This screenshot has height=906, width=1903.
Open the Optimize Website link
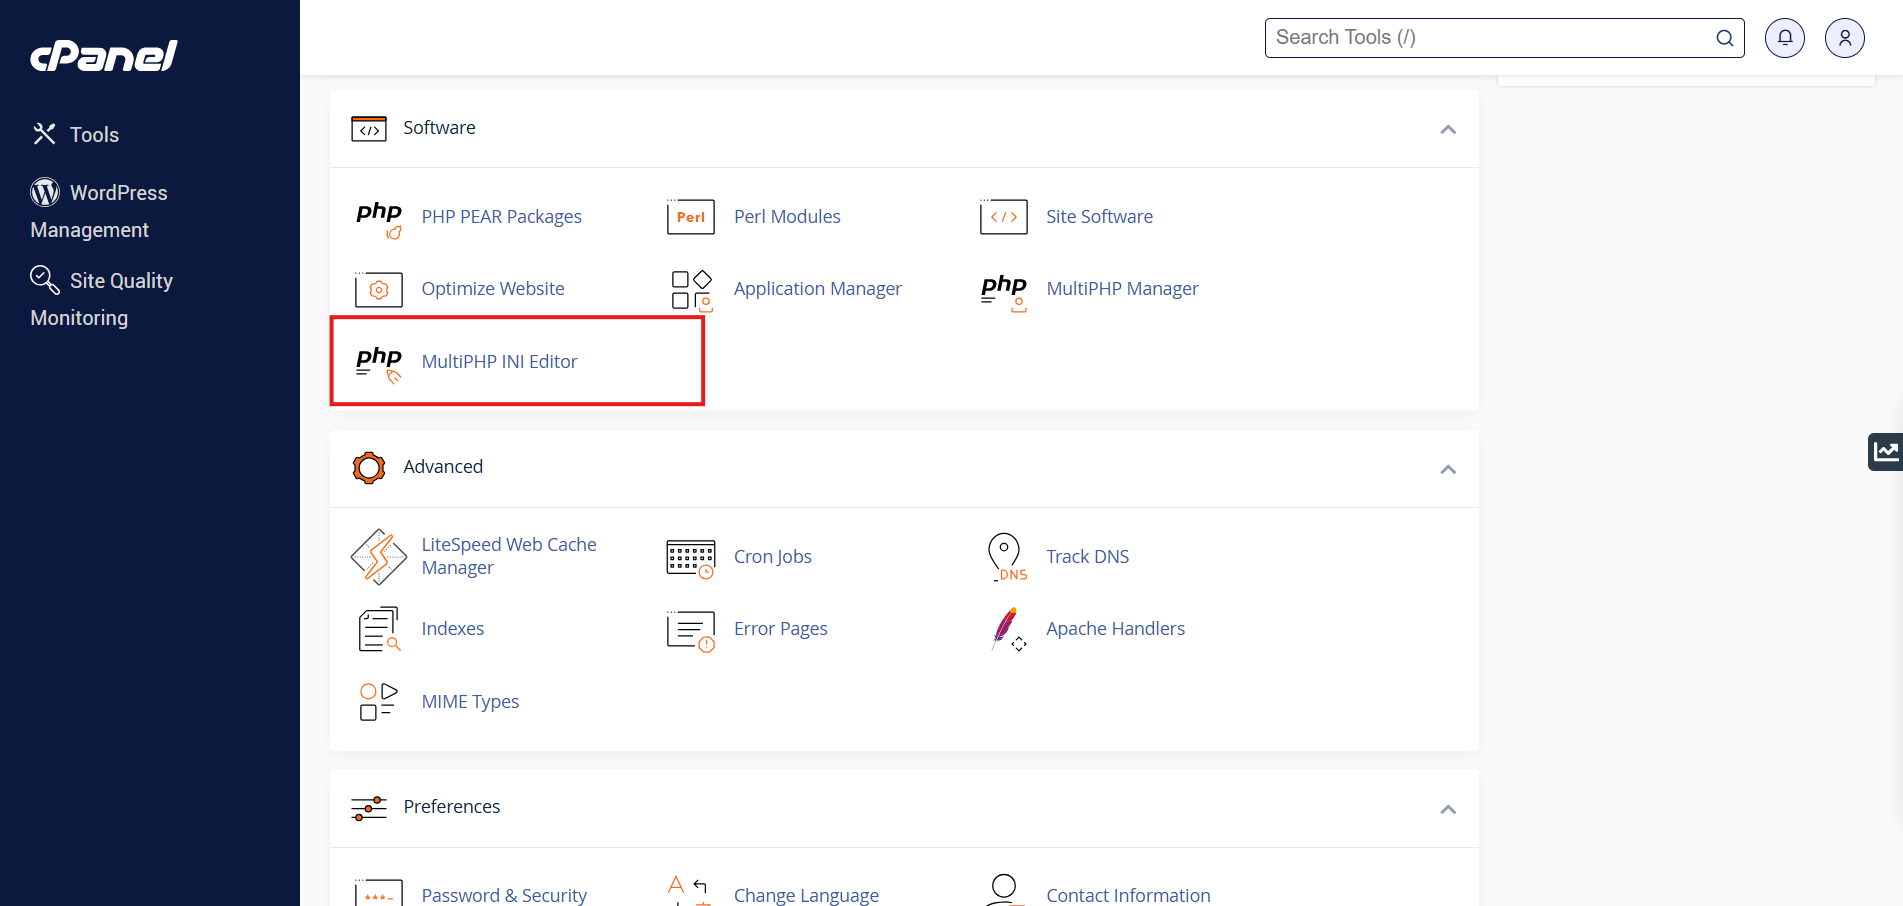pyautogui.click(x=492, y=289)
